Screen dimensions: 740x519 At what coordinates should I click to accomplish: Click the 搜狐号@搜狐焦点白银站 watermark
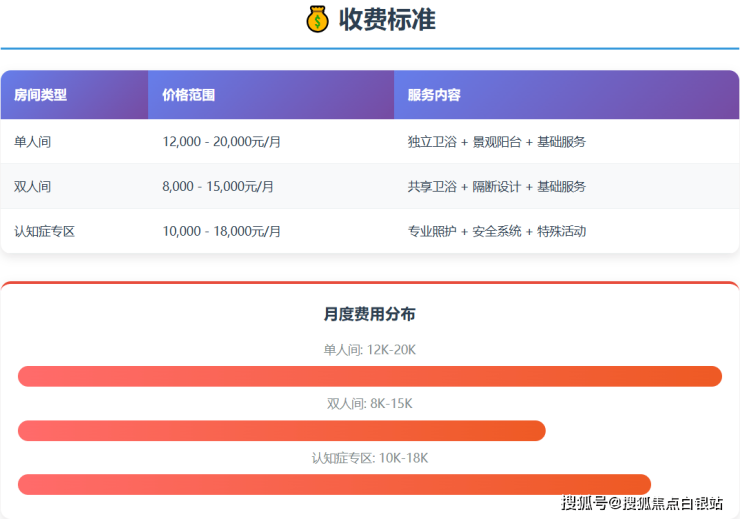tap(642, 503)
